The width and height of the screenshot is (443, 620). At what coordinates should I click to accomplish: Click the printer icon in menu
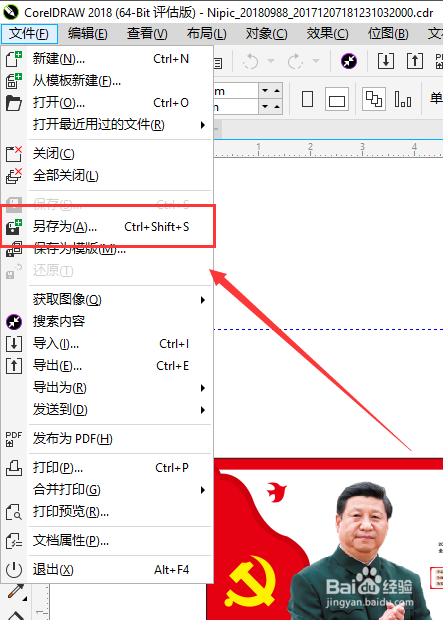(14, 468)
